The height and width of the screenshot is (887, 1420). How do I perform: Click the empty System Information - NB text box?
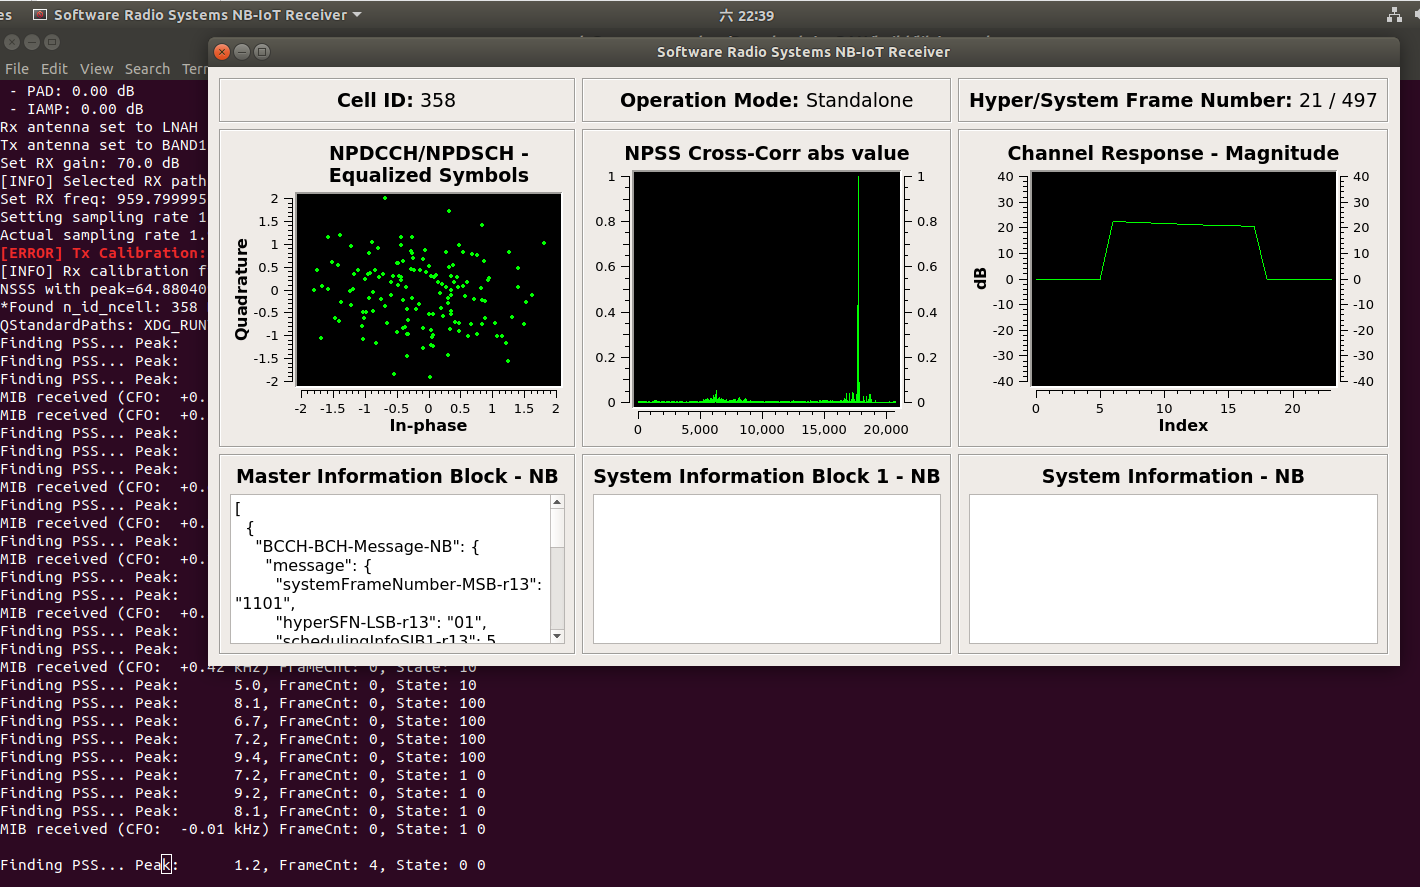tap(1173, 569)
